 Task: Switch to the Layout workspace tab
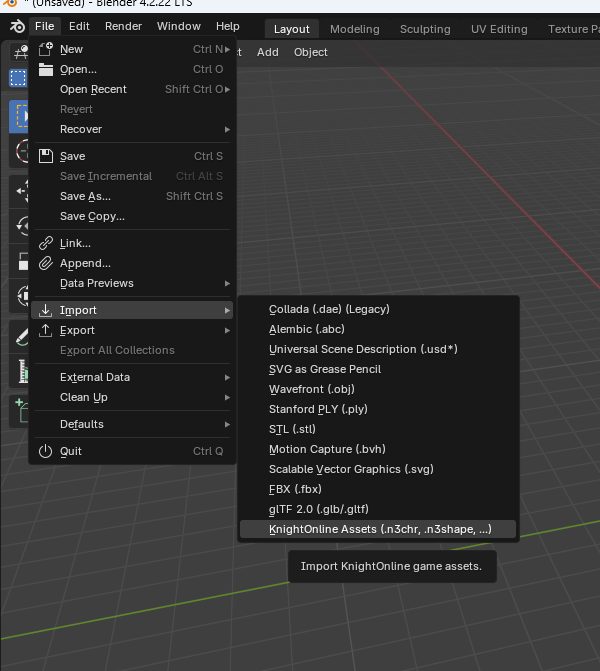pyautogui.click(x=291, y=29)
